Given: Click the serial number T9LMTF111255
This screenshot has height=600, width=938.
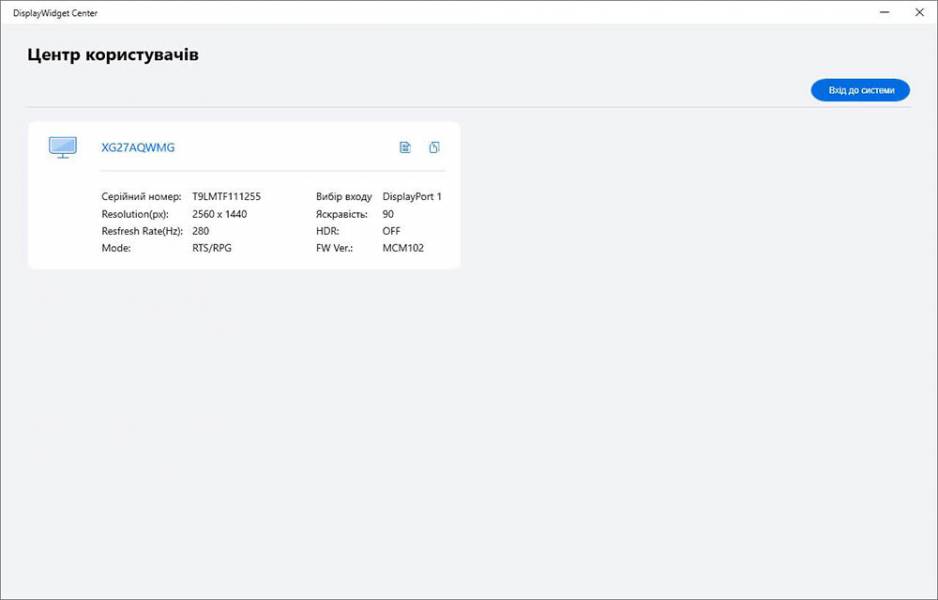Looking at the screenshot, I should click(226, 197).
